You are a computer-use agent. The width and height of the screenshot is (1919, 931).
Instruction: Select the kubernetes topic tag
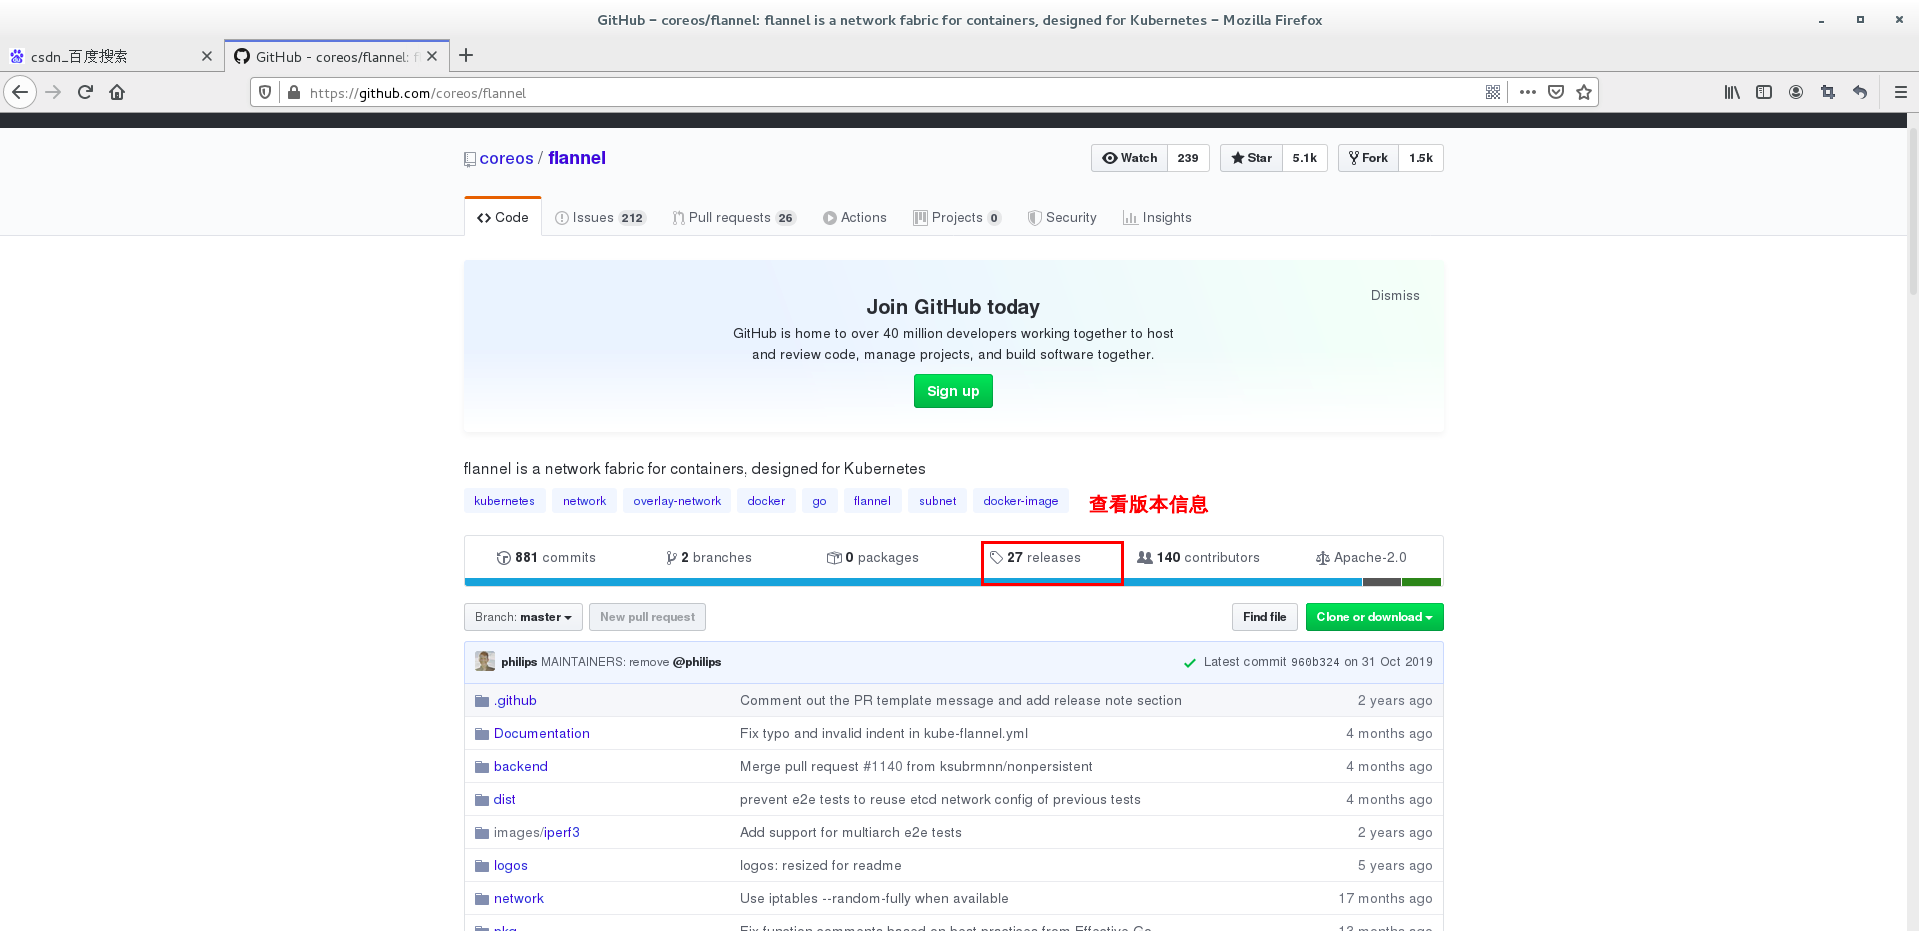point(504,501)
